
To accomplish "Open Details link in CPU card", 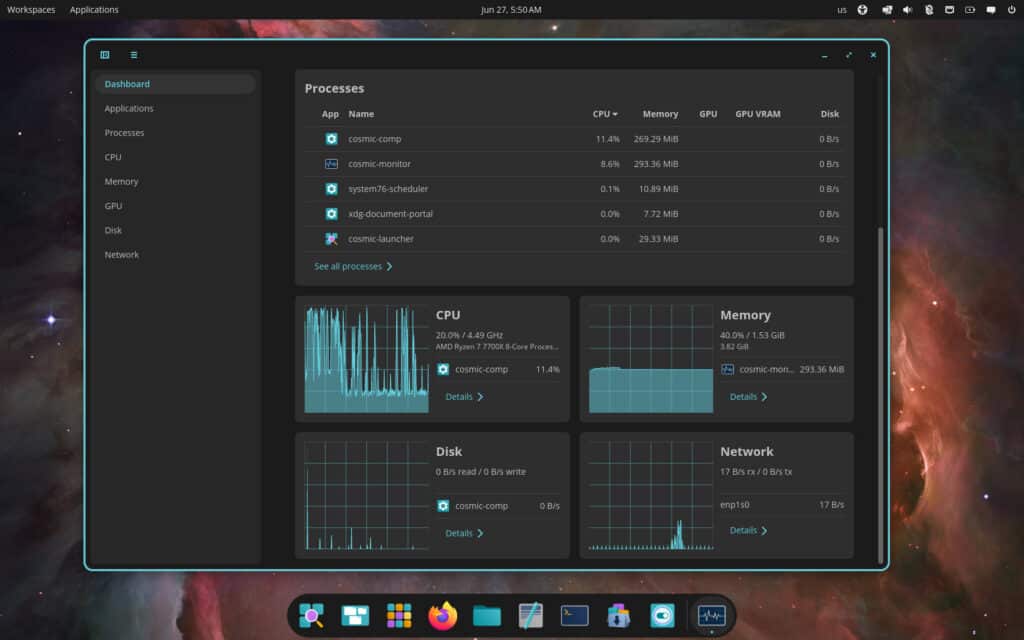I will [x=464, y=397].
